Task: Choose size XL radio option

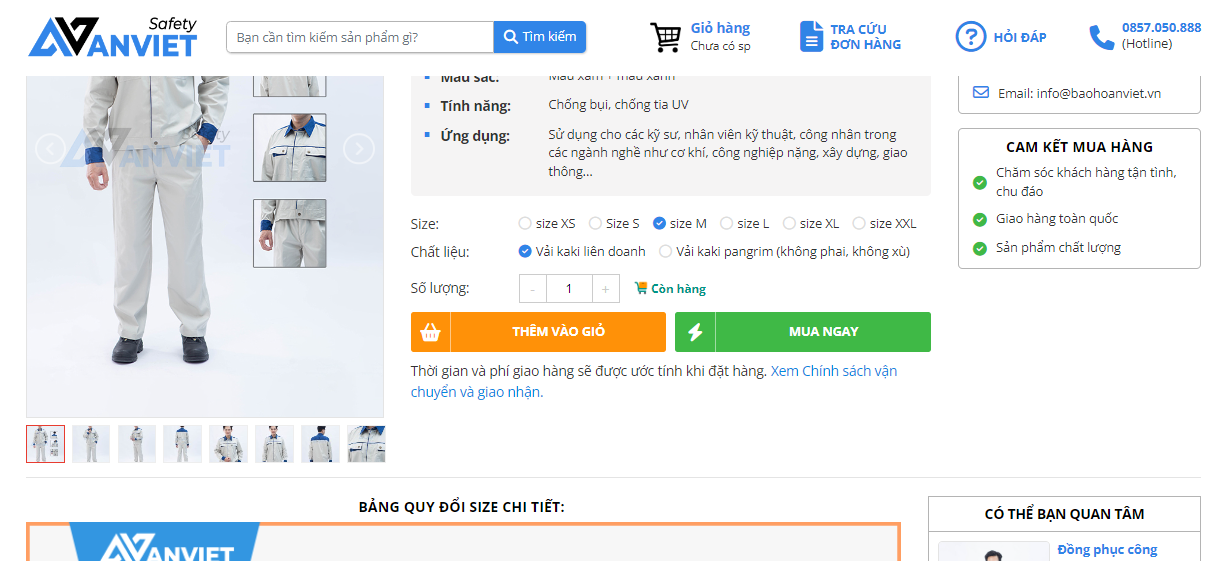Action: (x=789, y=224)
